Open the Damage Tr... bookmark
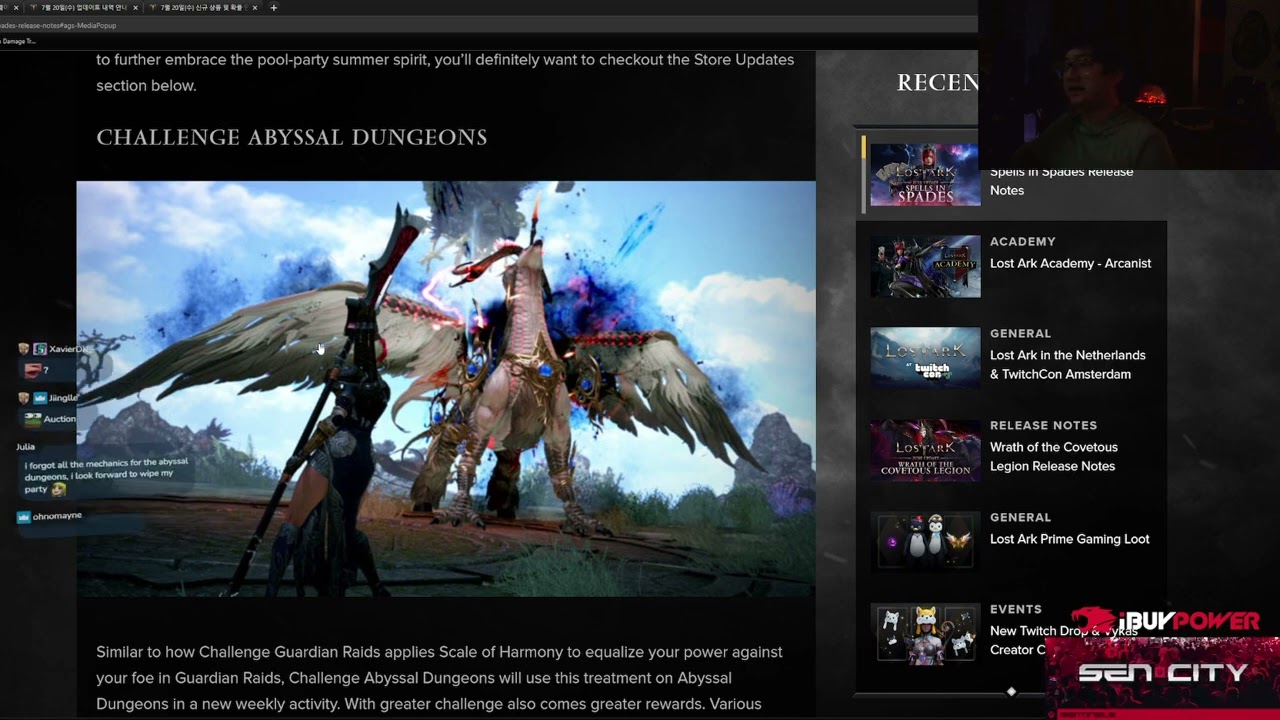The image size is (1280, 720). [18, 41]
